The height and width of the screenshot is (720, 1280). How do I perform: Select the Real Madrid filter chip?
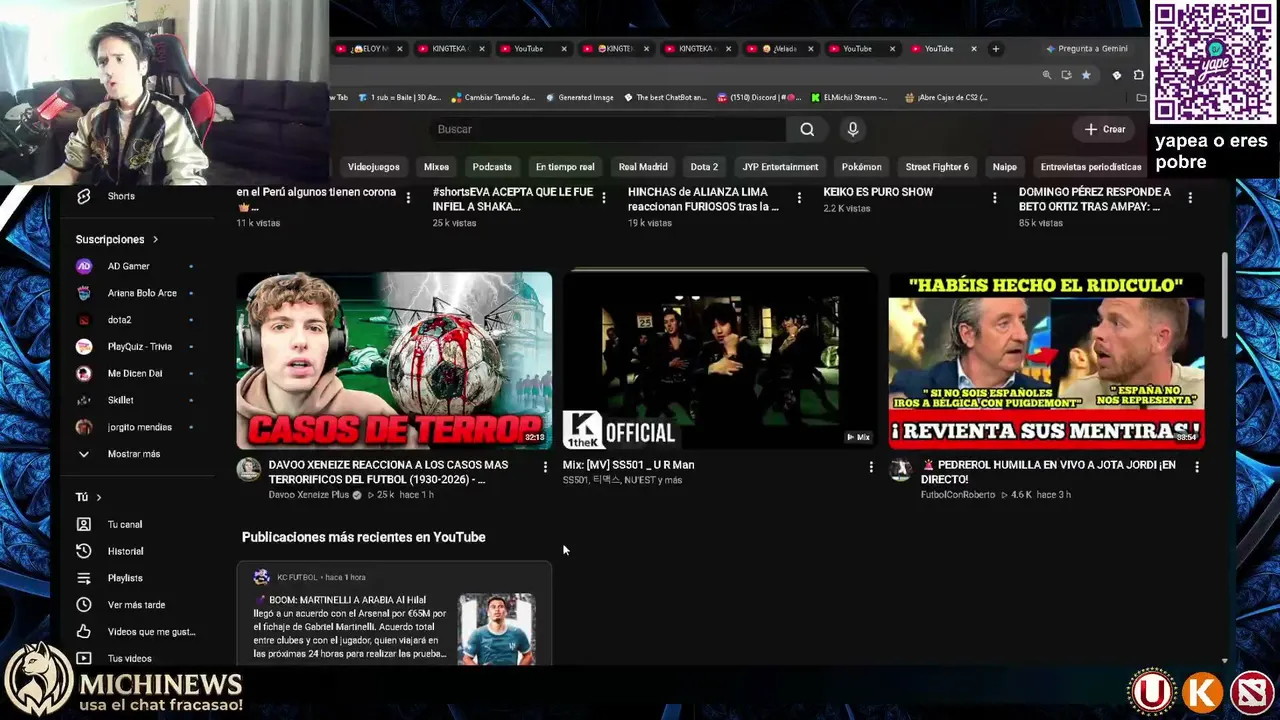(643, 167)
